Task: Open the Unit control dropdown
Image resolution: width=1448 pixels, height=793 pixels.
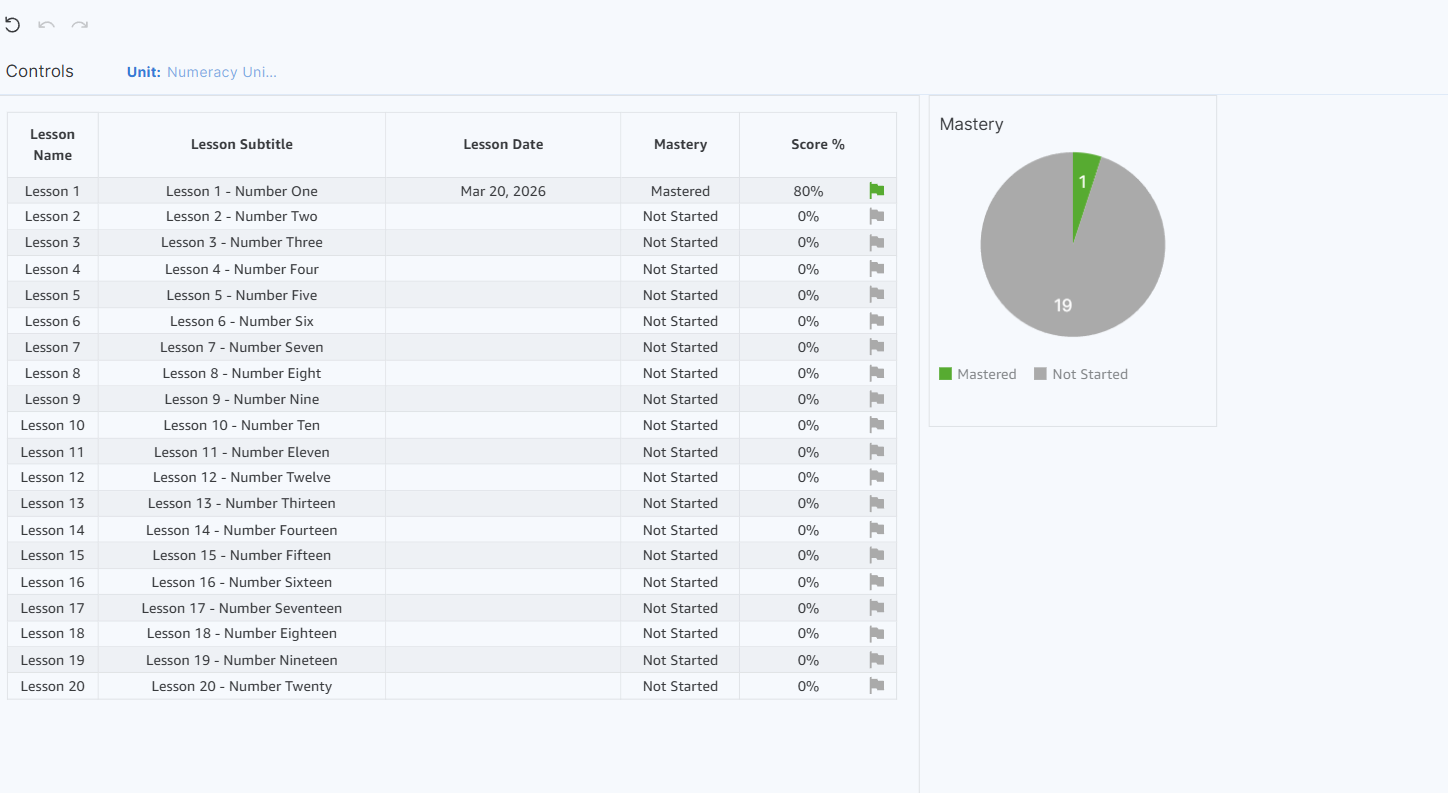Action: [221, 72]
